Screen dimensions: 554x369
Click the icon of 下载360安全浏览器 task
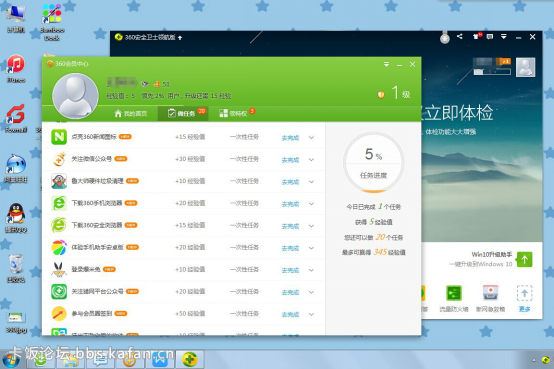(x=59, y=225)
